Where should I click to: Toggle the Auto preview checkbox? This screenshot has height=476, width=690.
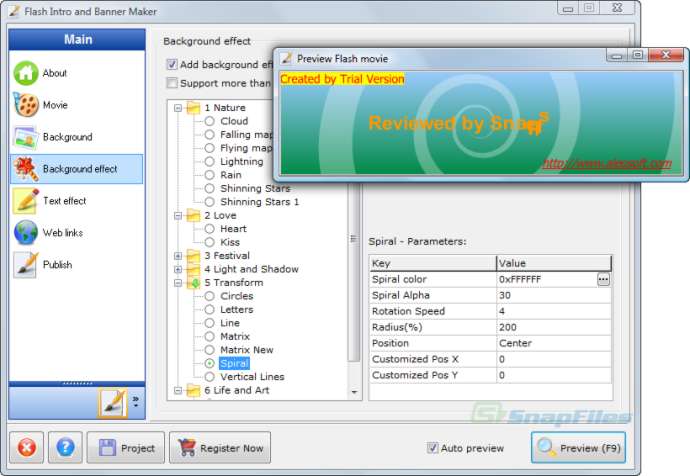(x=432, y=448)
